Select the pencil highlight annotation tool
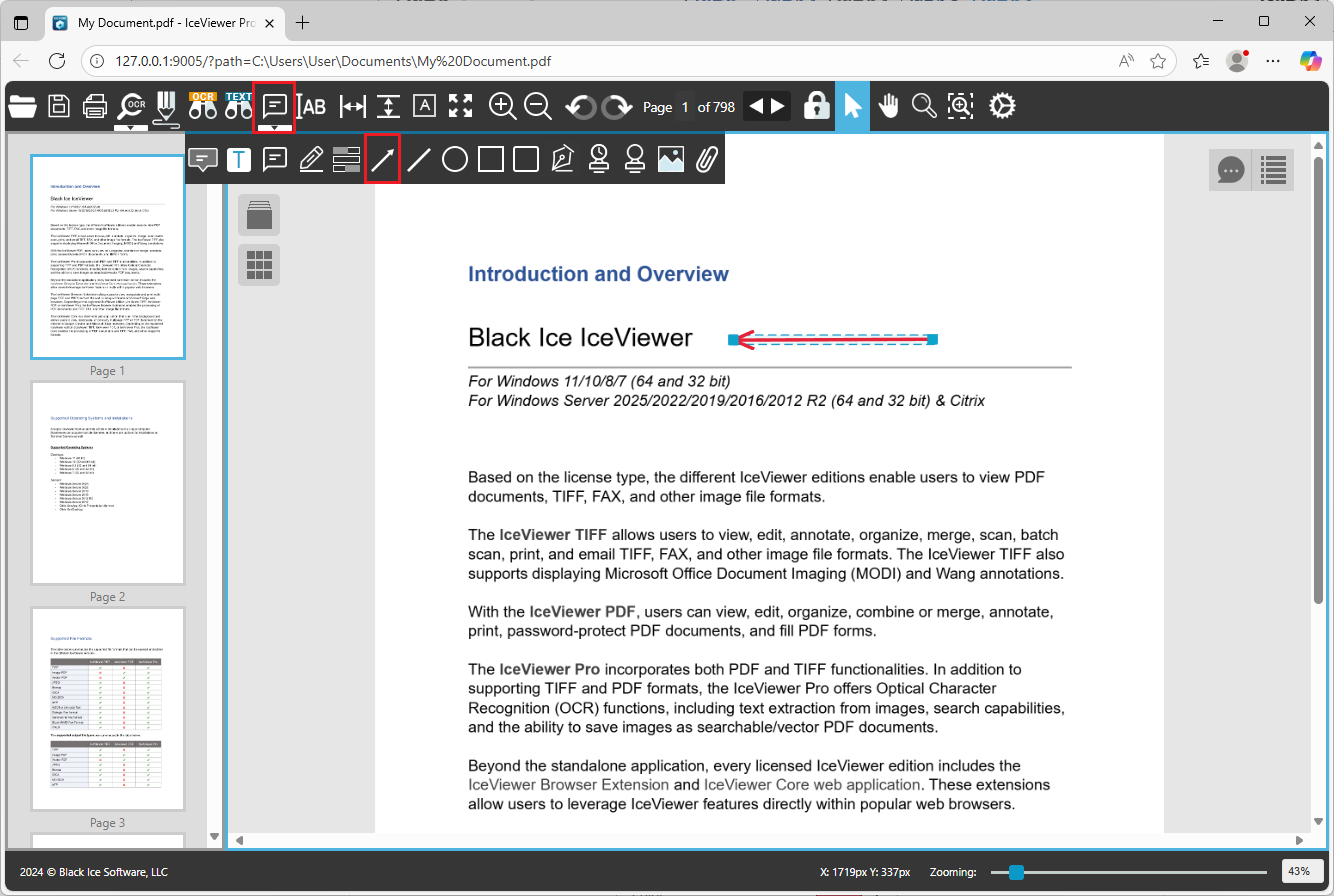 (311, 159)
